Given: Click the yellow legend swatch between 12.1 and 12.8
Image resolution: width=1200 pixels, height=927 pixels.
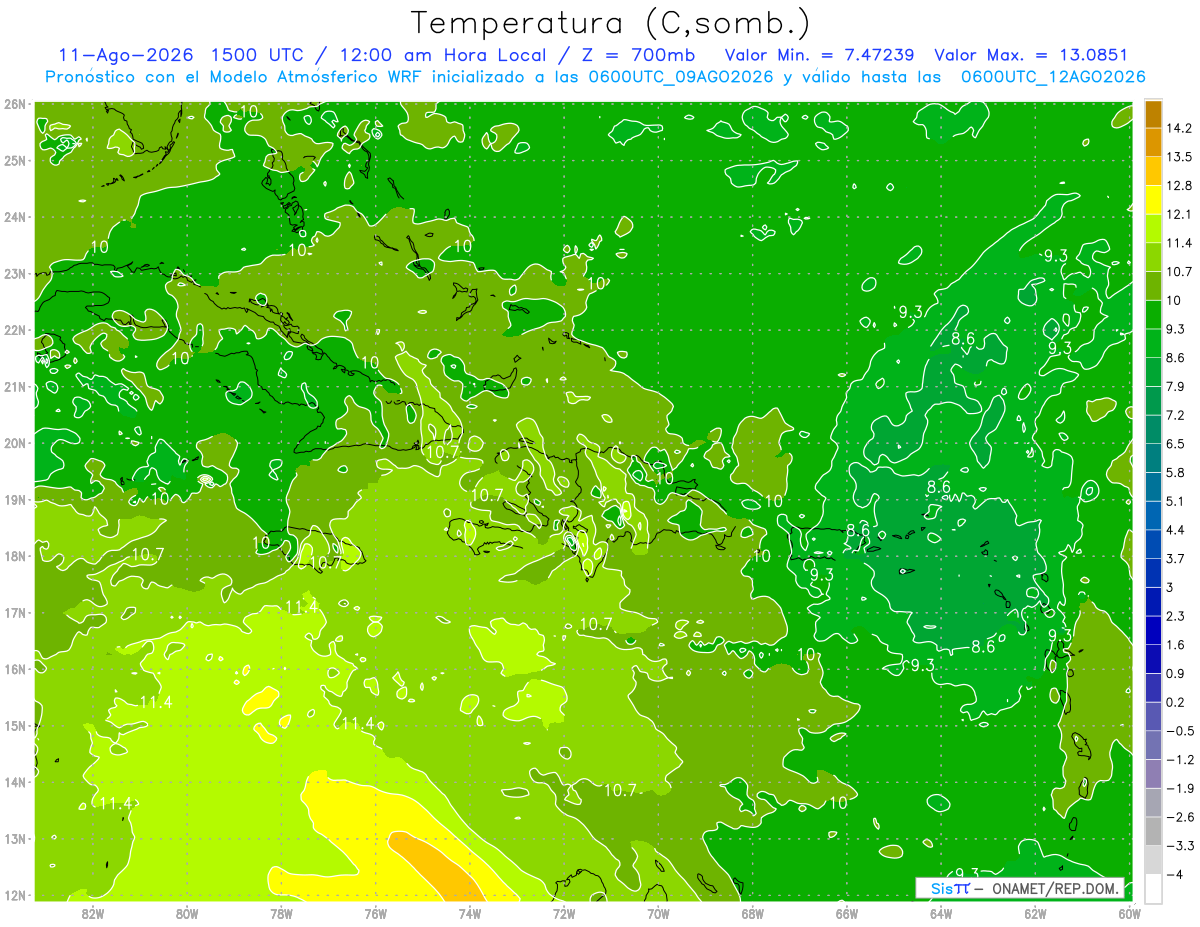Looking at the screenshot, I should [1153, 200].
